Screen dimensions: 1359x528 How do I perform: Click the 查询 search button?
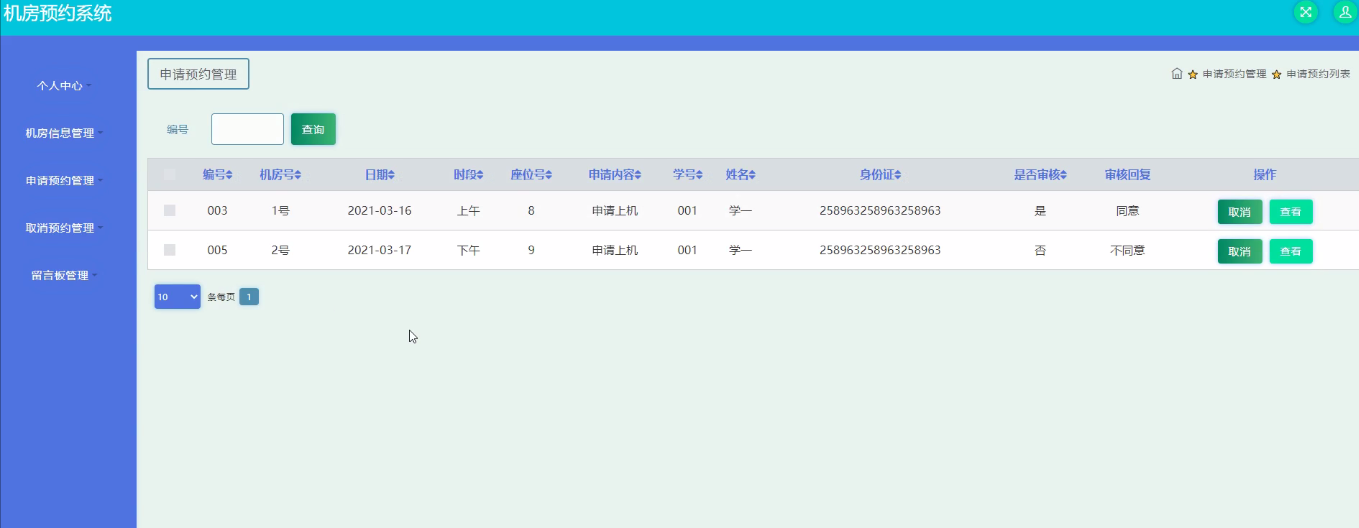tap(313, 130)
